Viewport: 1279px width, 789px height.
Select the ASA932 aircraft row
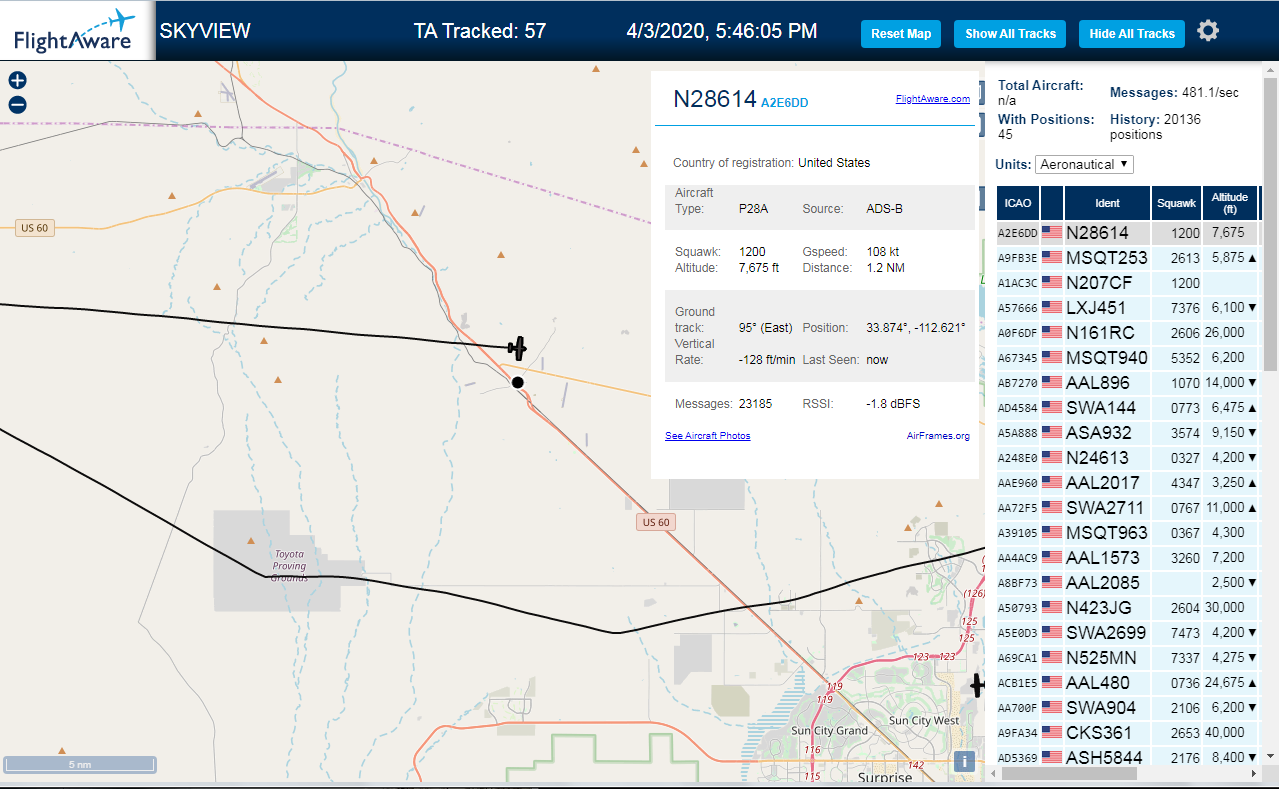1127,433
